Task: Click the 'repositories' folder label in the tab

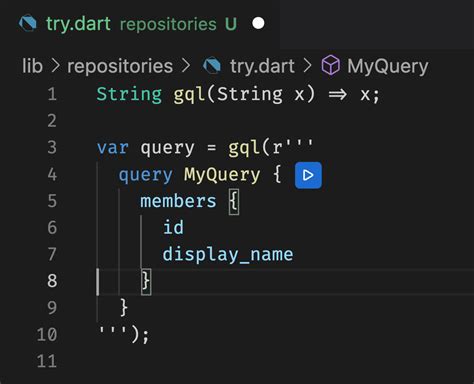Action: tap(168, 24)
